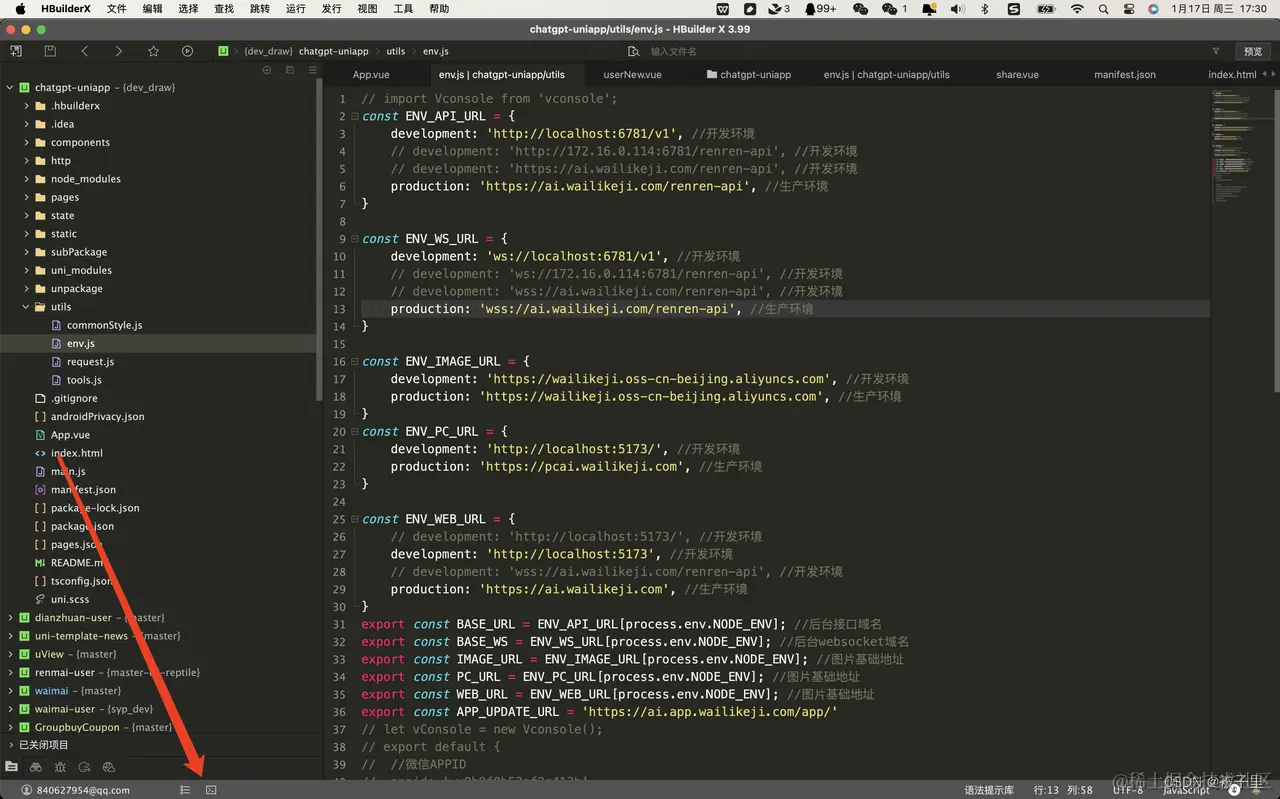Open tools.js in utils folder
1280x799 pixels.
[x=84, y=380]
